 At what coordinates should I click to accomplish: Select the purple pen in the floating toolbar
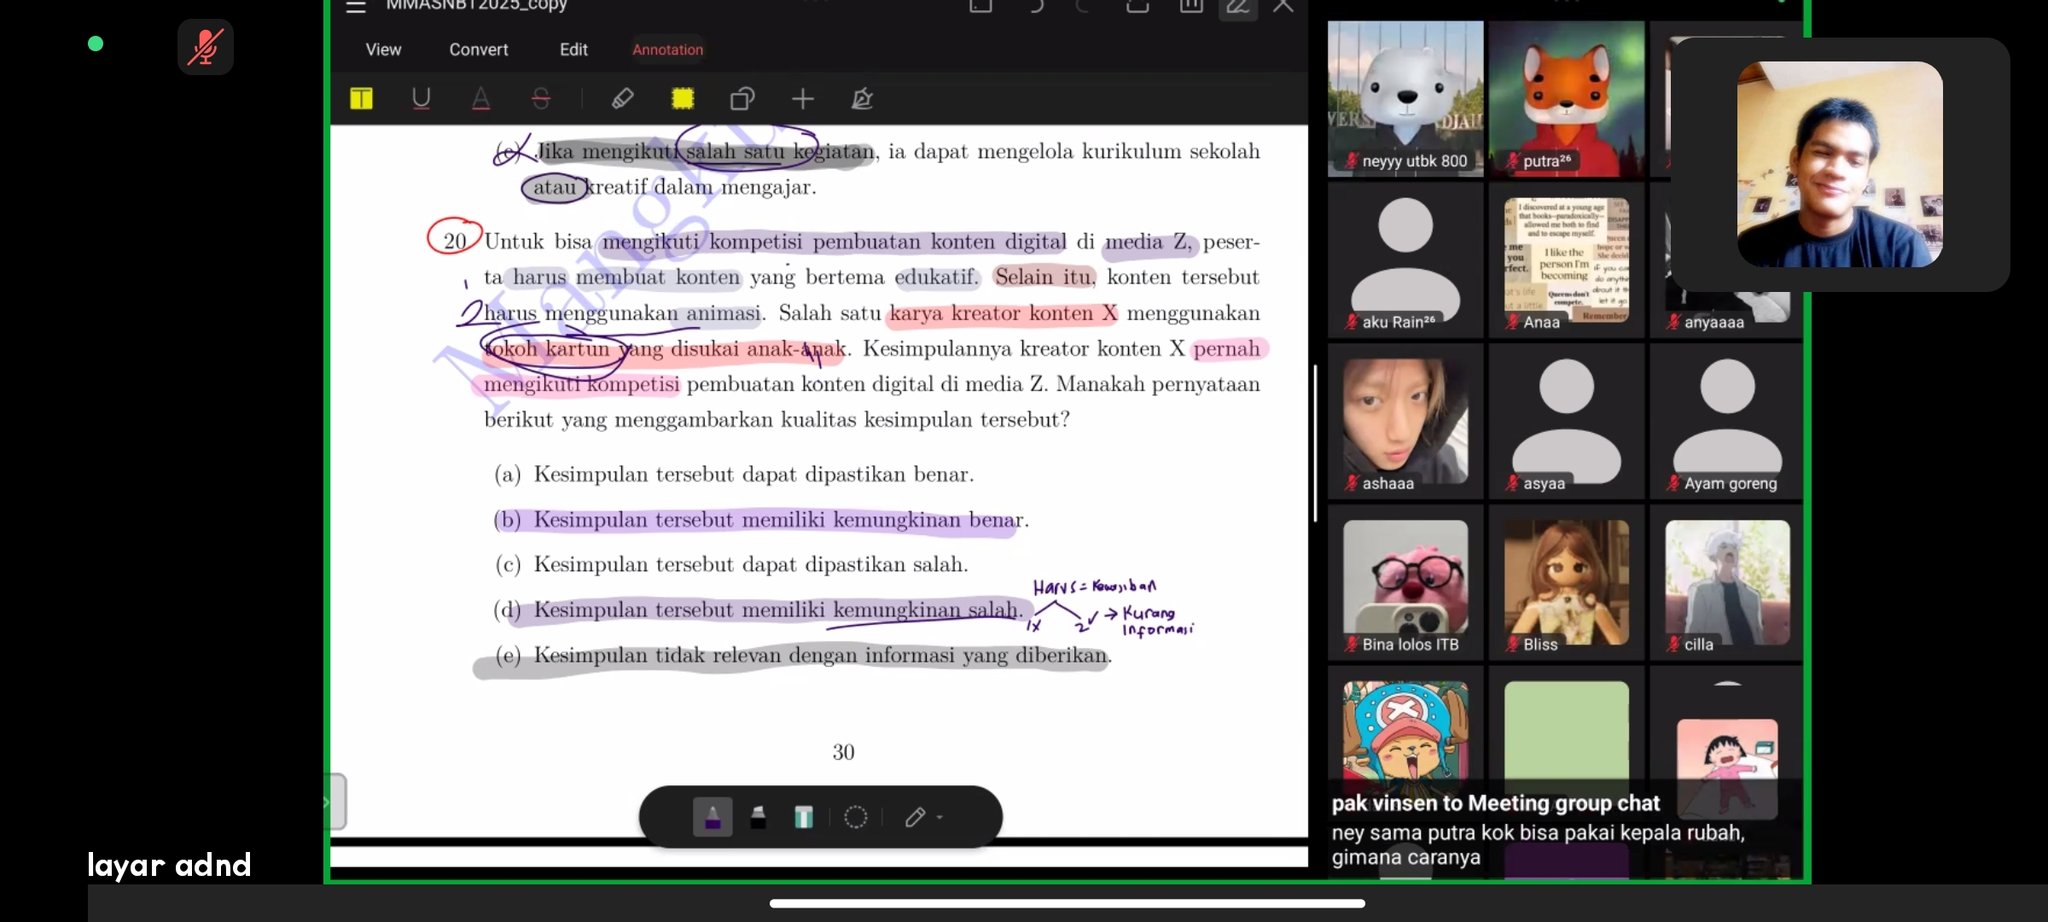click(713, 817)
